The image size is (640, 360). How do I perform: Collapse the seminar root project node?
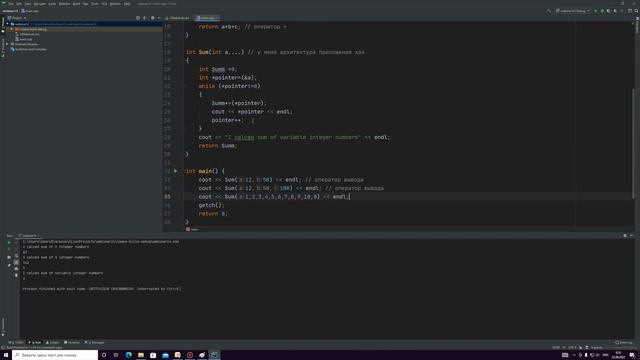tap(7, 24)
